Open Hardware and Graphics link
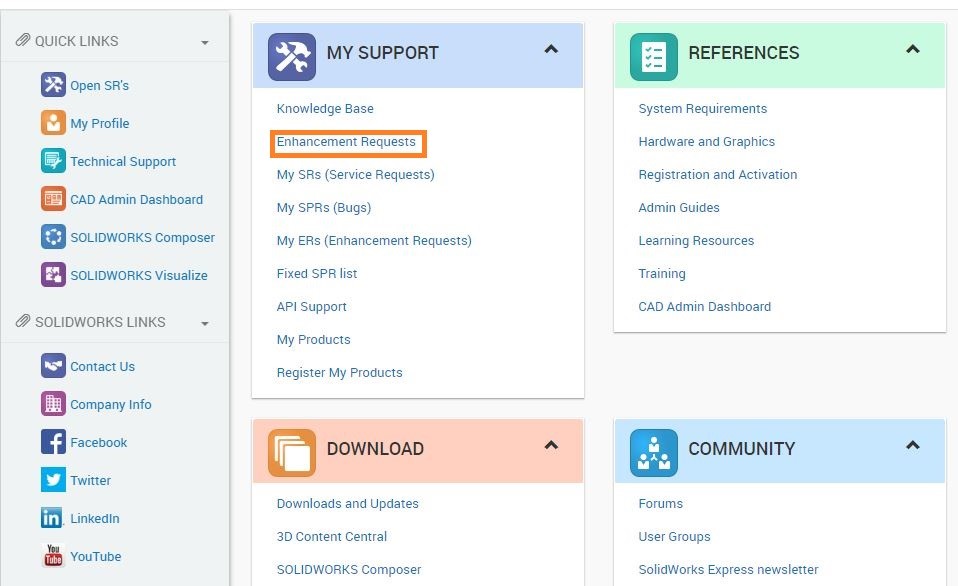The width and height of the screenshot is (958, 586). pos(706,142)
